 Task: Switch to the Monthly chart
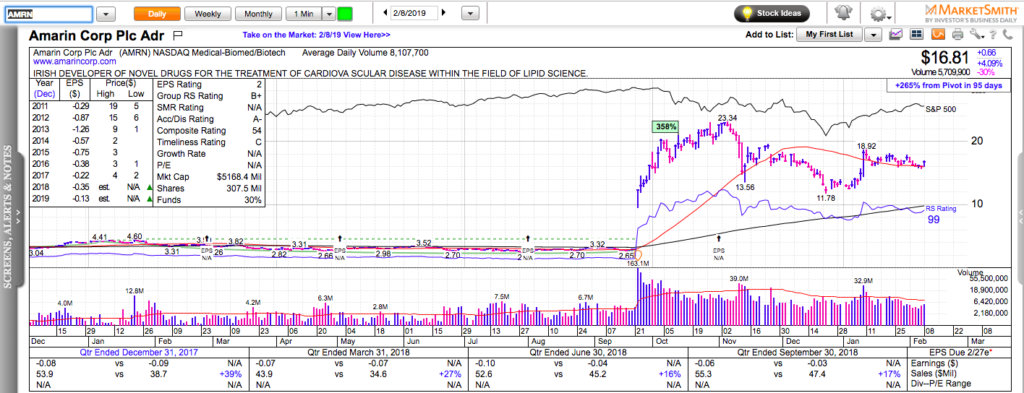point(259,13)
